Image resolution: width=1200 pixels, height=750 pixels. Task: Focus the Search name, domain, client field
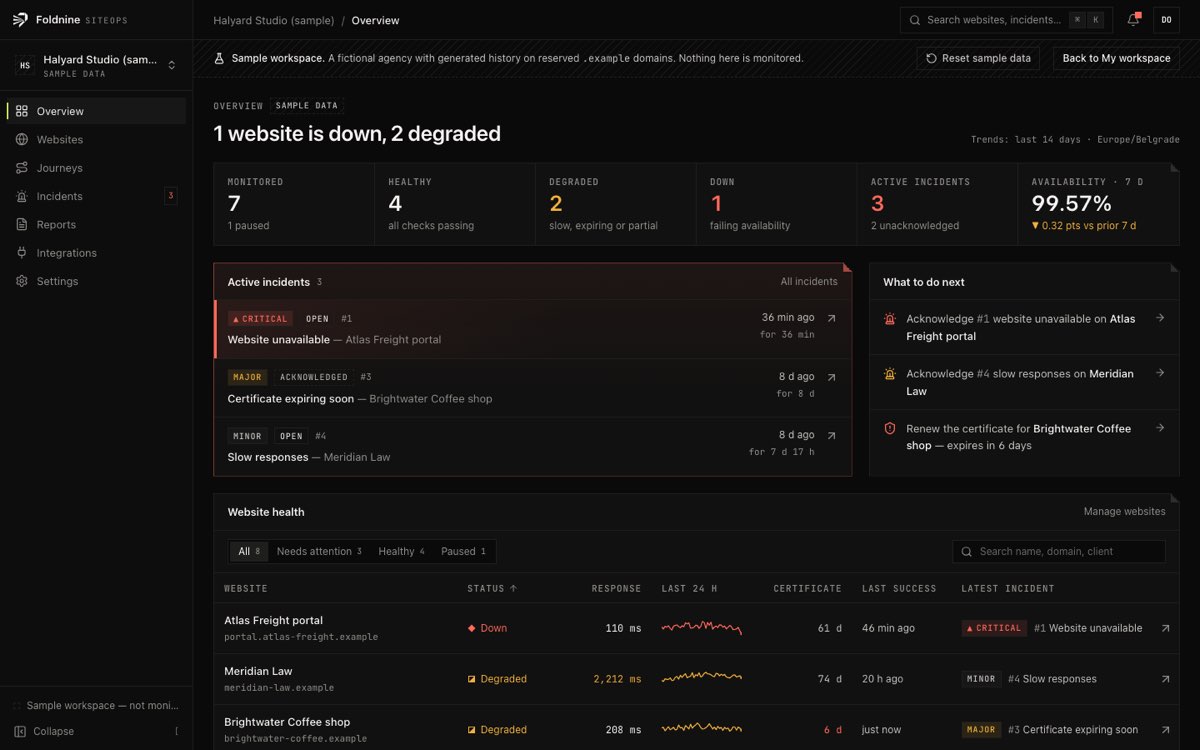point(1059,552)
